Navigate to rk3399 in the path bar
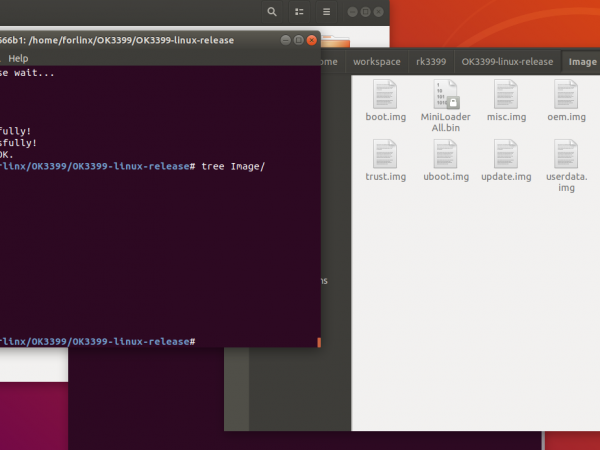600x450 pixels. [x=430, y=62]
